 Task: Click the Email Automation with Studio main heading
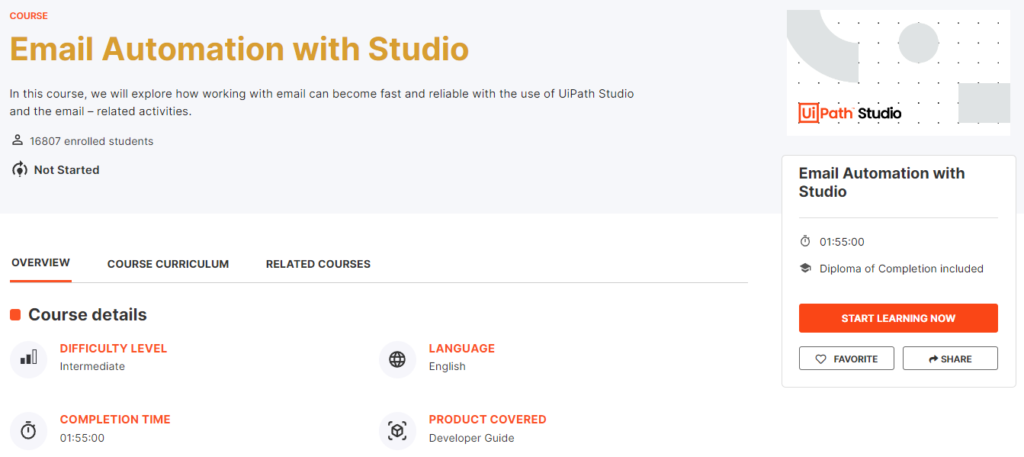(239, 48)
